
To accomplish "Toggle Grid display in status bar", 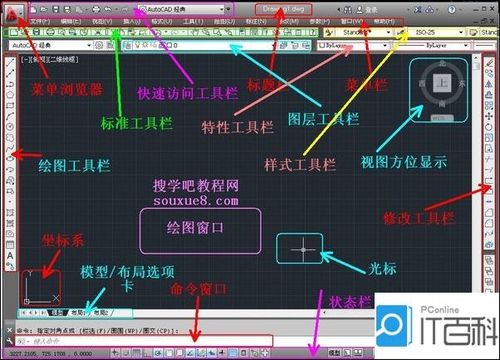I will 136,353.
